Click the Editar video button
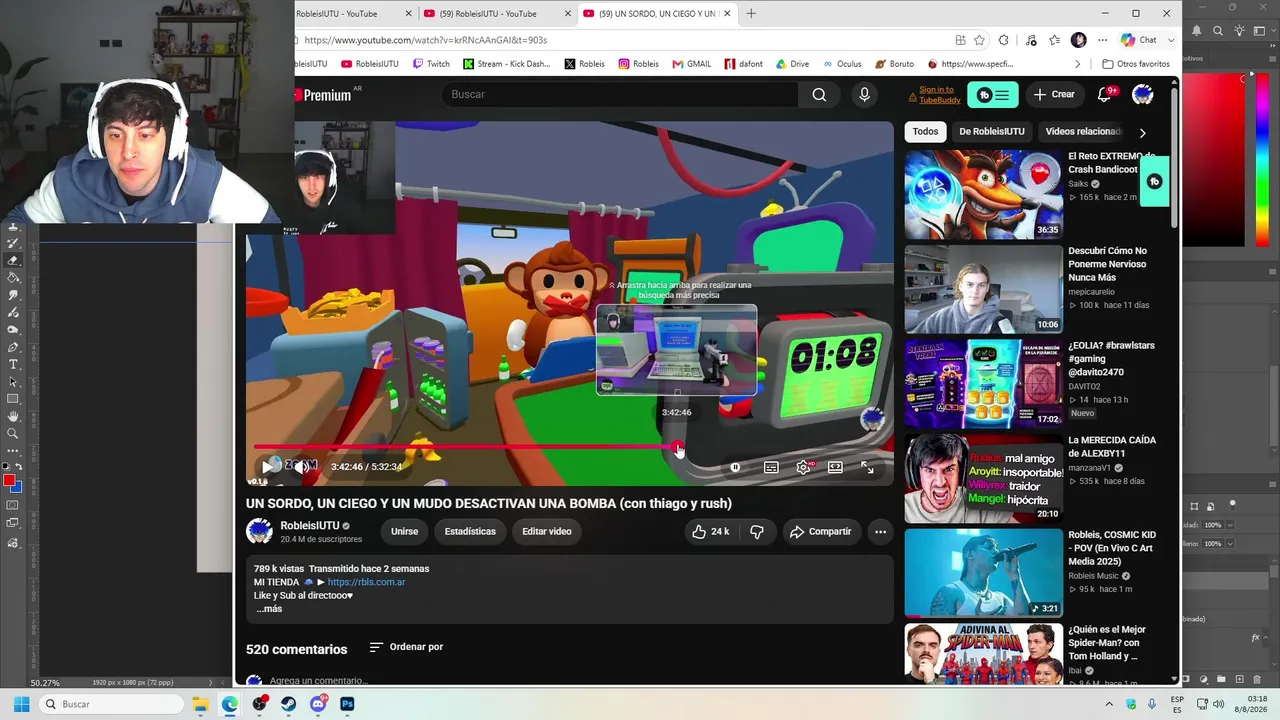1280x720 pixels. pos(546,532)
